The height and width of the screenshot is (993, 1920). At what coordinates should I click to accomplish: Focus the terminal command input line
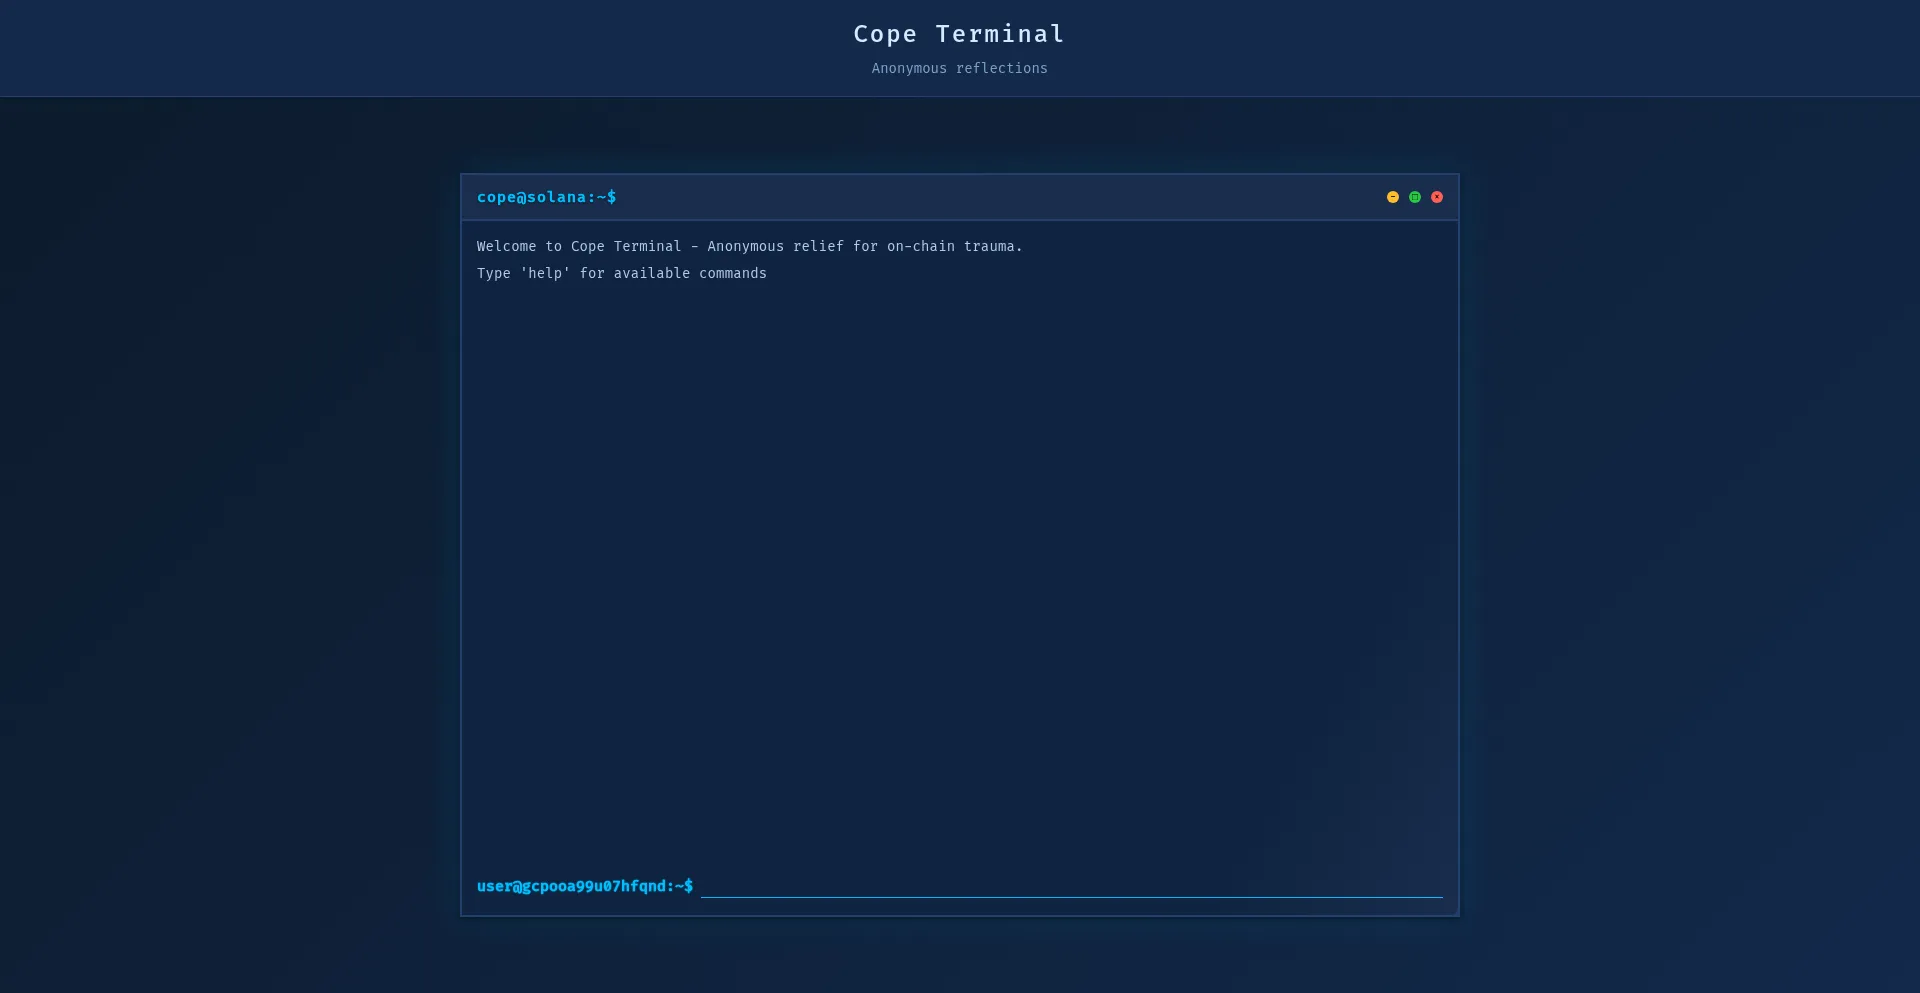click(1070, 886)
